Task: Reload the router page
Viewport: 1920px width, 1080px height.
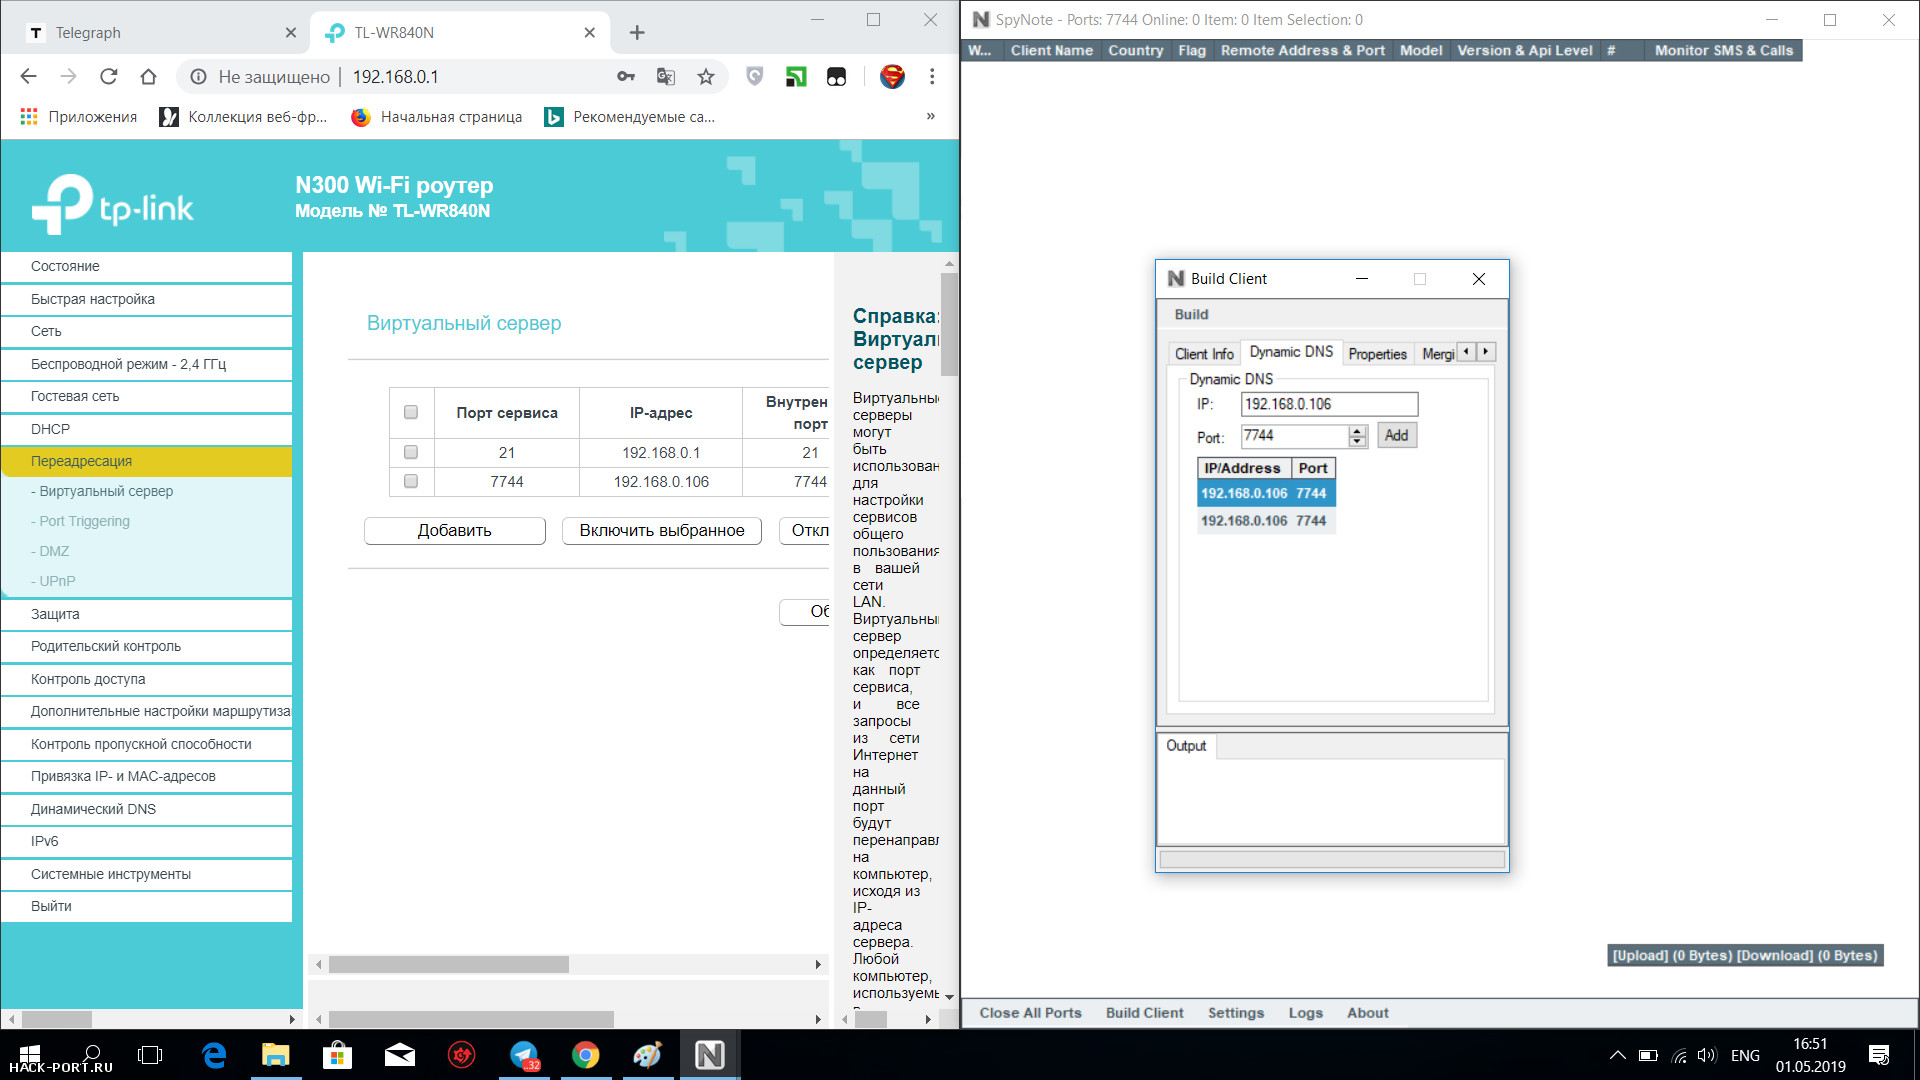Action: coord(108,76)
